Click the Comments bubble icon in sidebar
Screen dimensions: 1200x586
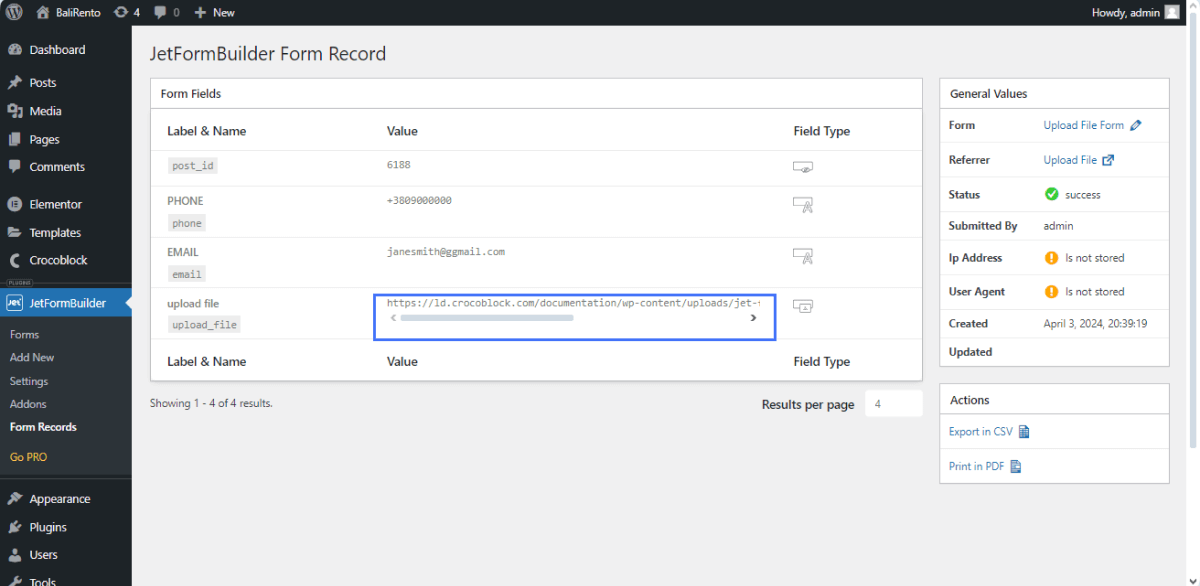(15, 167)
